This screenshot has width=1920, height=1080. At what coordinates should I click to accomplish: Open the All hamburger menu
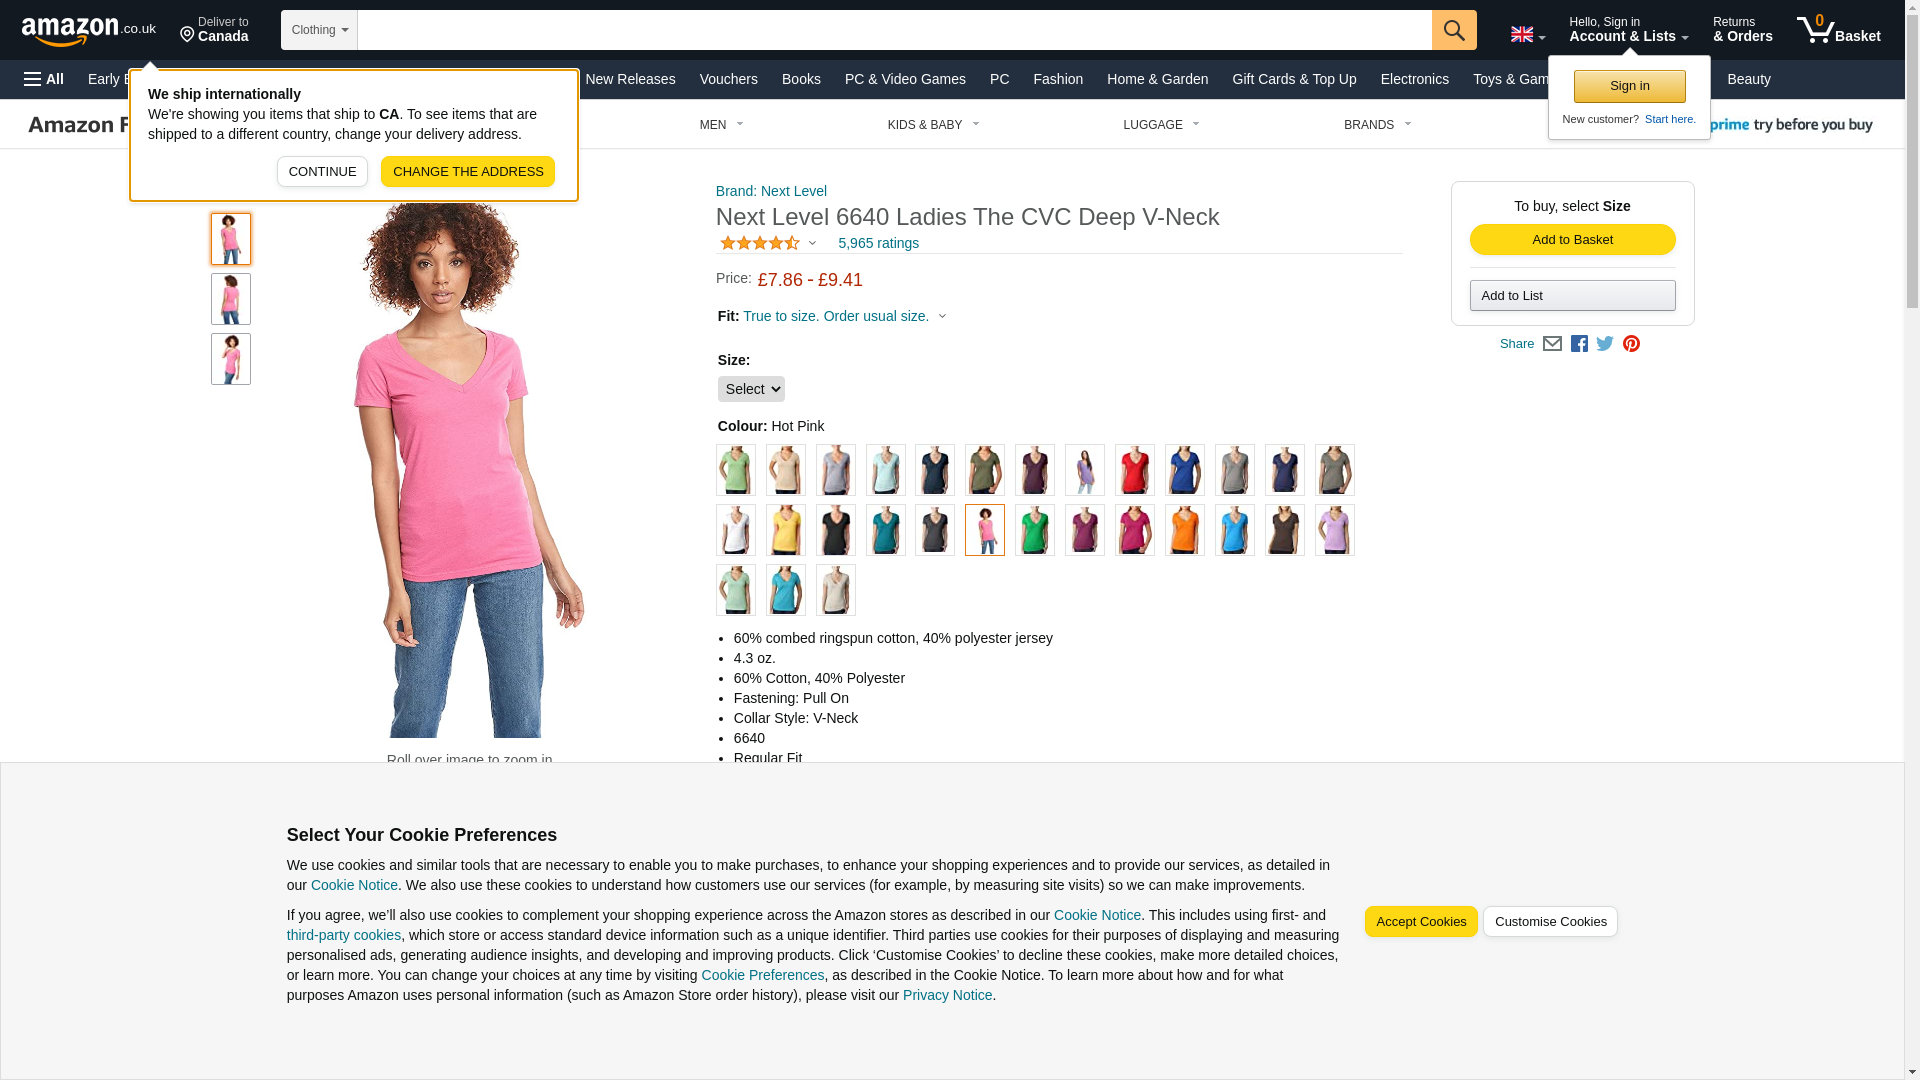click(44, 79)
